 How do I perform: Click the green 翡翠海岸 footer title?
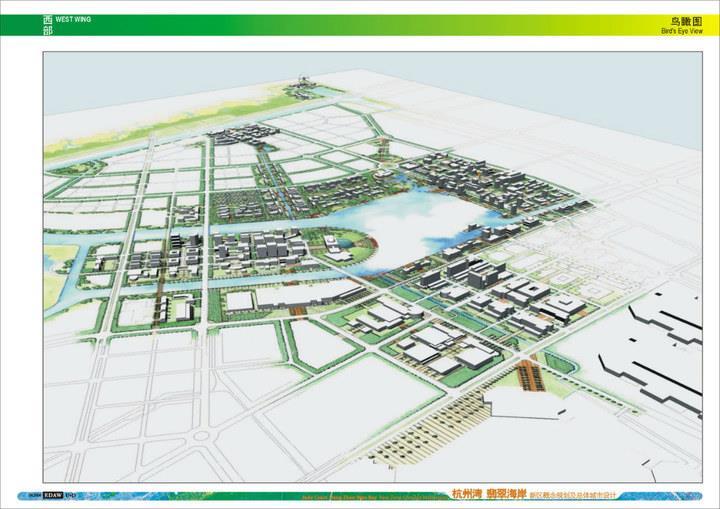[x=507, y=495]
